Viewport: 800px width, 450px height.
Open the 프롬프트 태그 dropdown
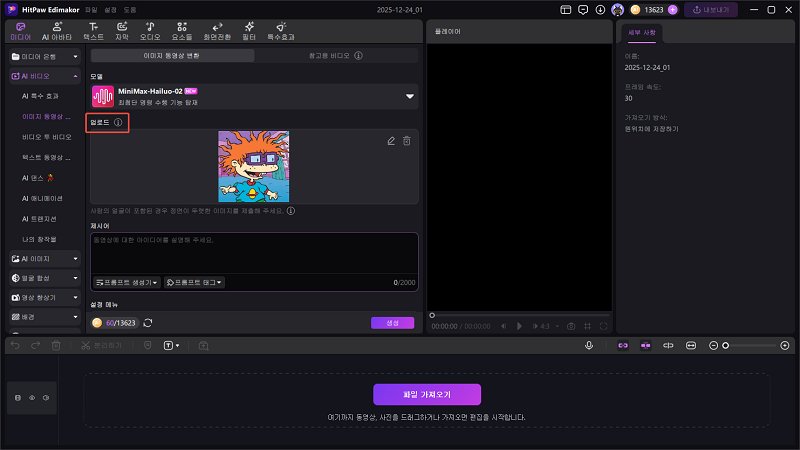pyautogui.click(x=194, y=282)
